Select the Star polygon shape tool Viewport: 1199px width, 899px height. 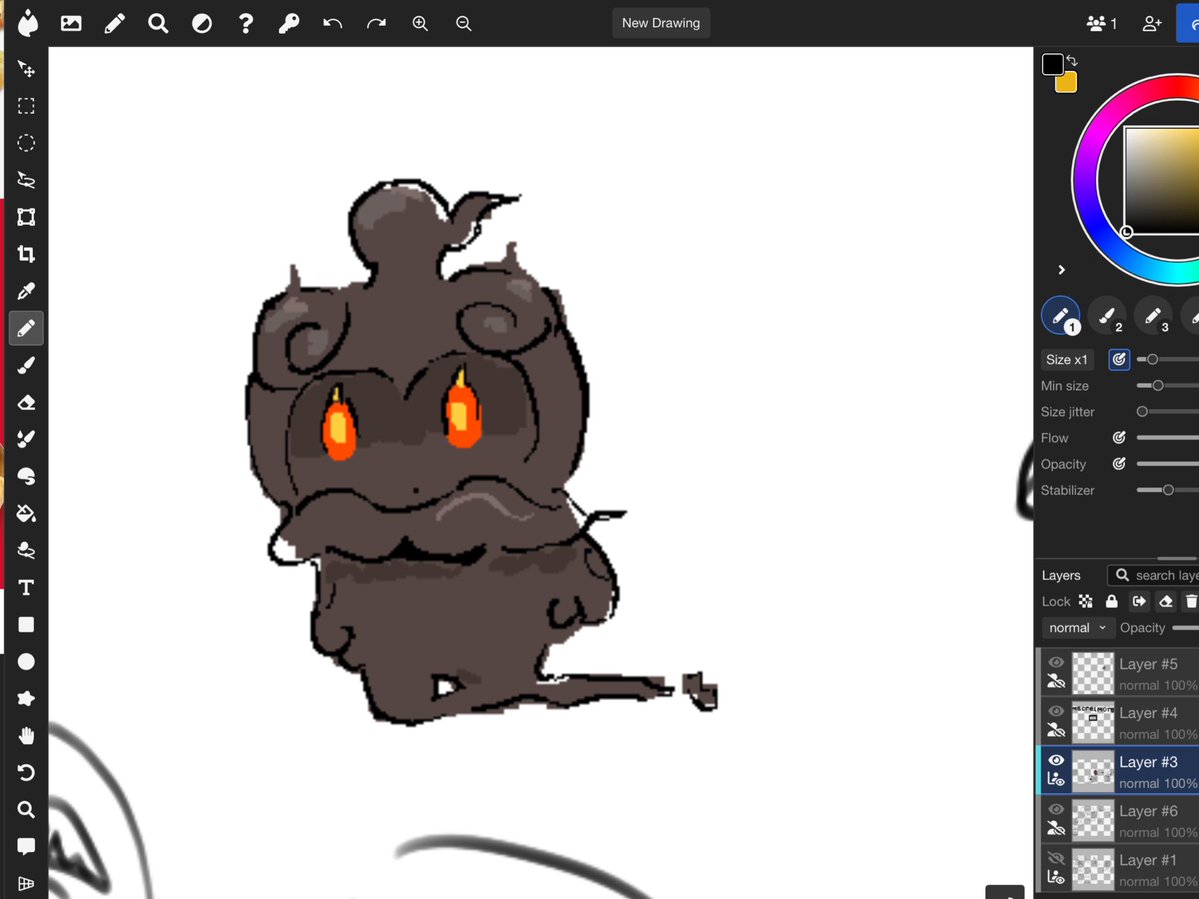[x=26, y=699]
